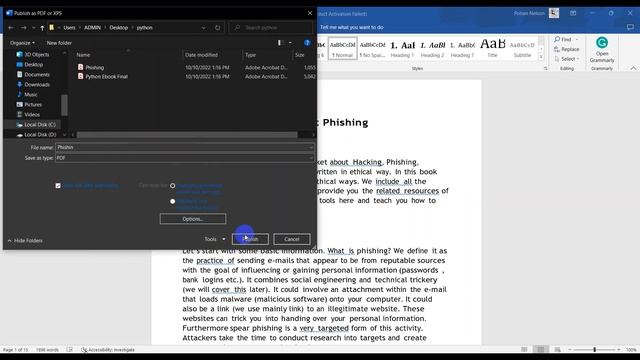The height and width of the screenshot is (360, 640).
Task: Go back in the Publish dialog
Action: (11, 28)
